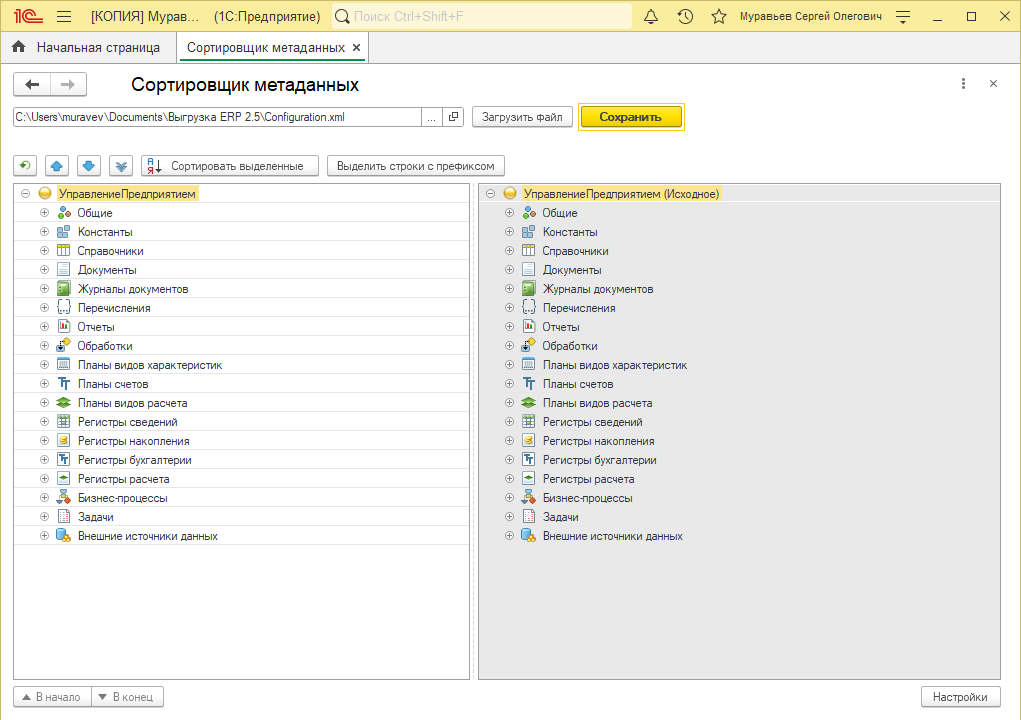The image size is (1021, 720).
Task: Close the Сортировщик метаданных tab
Action: 357,47
